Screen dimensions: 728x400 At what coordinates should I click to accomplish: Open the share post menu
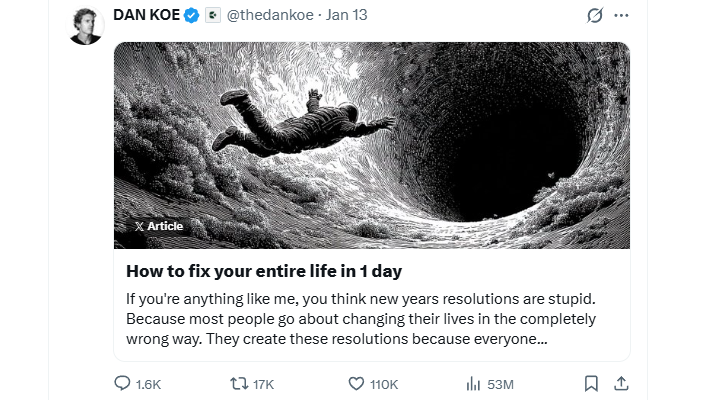click(620, 383)
